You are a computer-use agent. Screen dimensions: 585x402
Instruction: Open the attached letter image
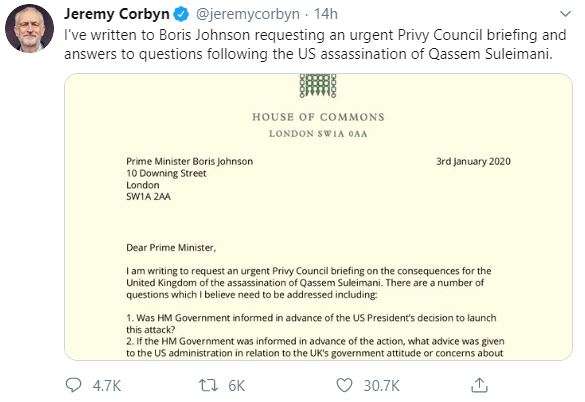tap(318, 217)
